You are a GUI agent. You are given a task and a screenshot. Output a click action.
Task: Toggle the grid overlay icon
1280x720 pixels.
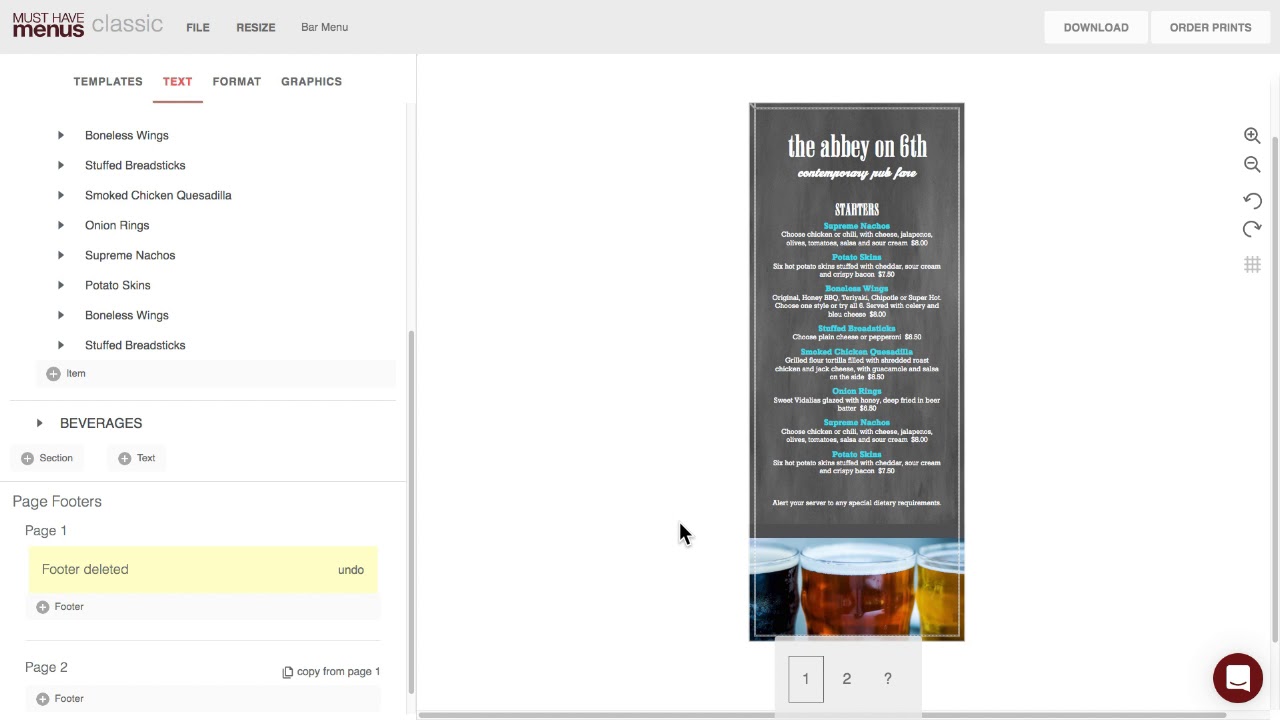1252,265
